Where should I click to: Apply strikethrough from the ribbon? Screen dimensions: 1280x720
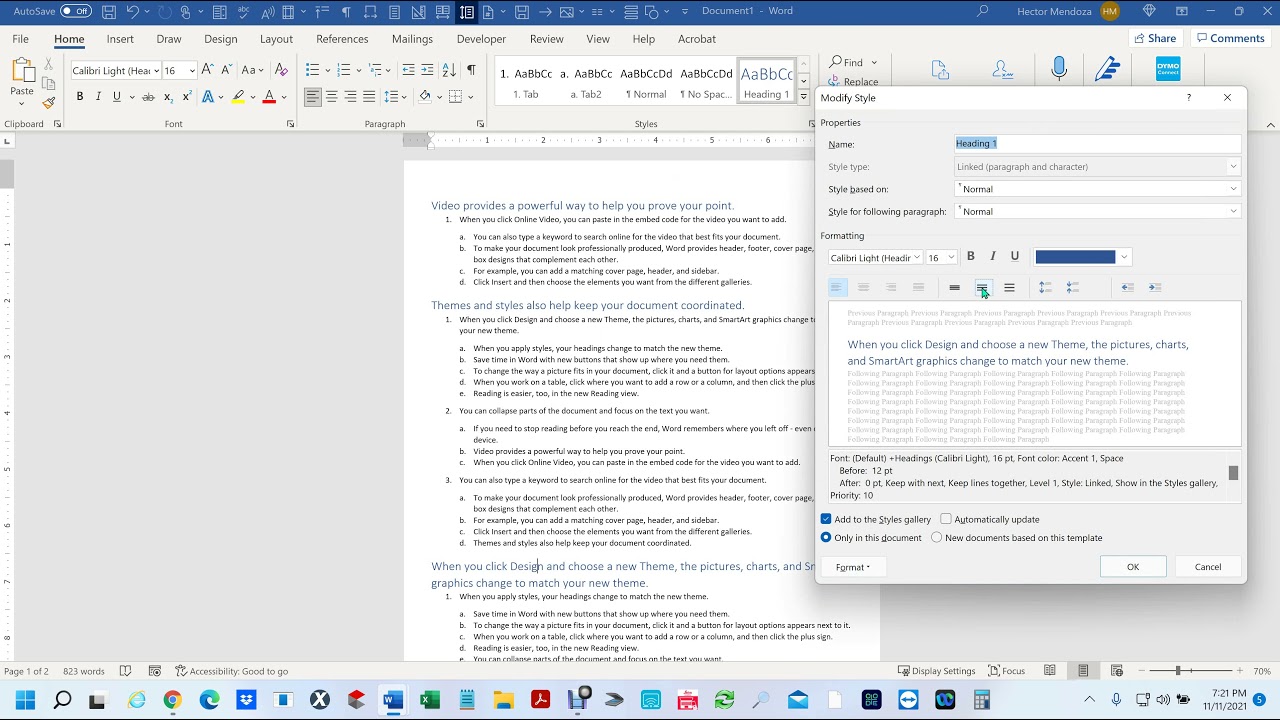148,97
